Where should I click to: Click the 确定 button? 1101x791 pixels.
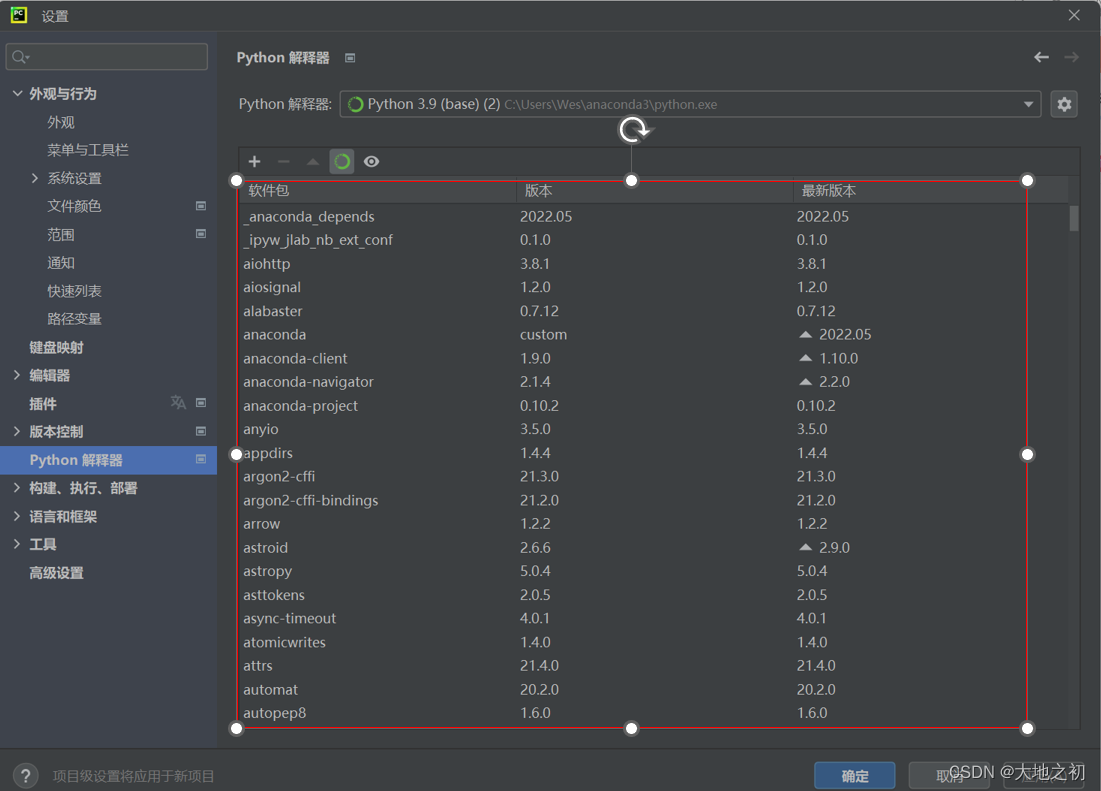855,776
